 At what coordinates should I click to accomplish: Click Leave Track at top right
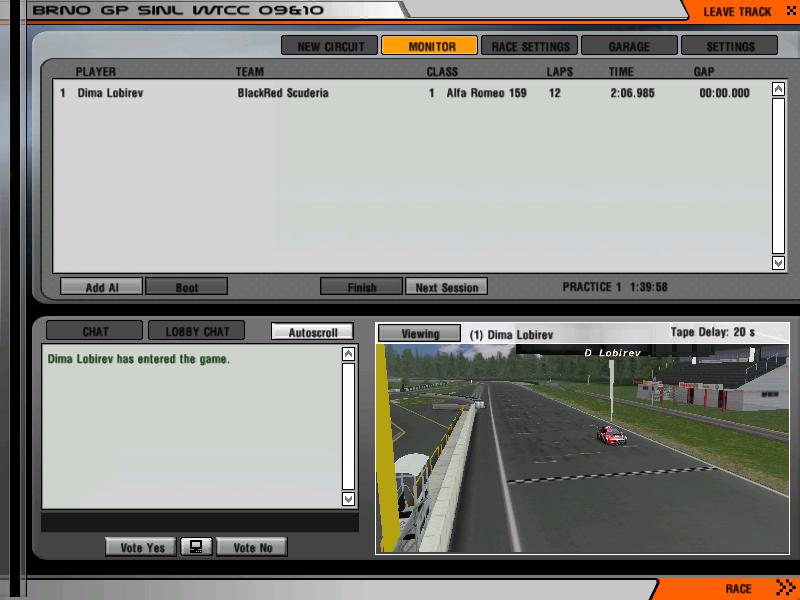737,12
